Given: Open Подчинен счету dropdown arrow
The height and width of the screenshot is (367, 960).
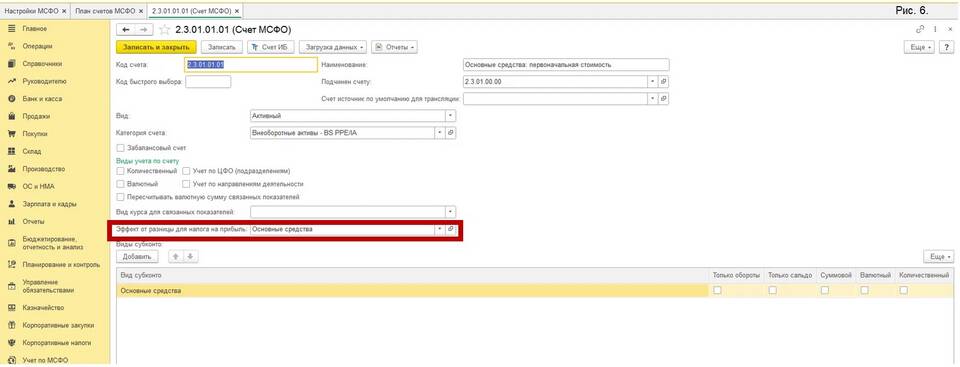Looking at the screenshot, I should [653, 81].
